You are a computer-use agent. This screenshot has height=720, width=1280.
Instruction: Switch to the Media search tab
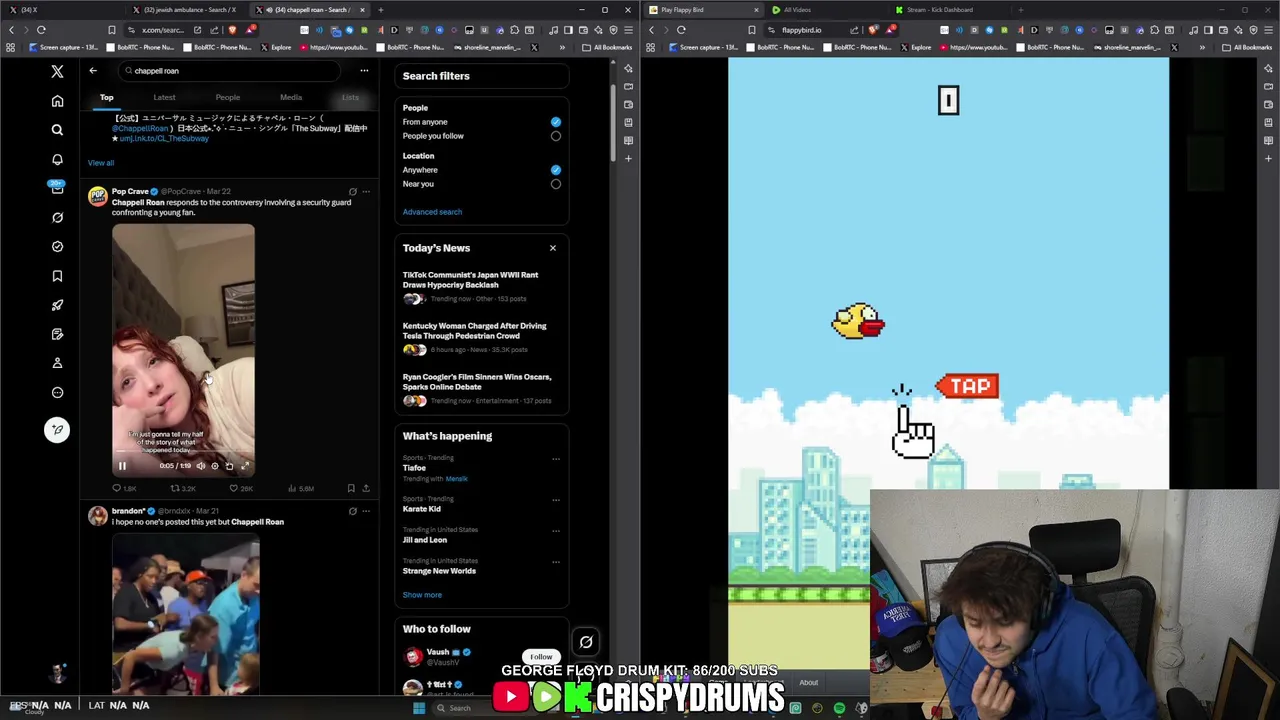(x=291, y=98)
